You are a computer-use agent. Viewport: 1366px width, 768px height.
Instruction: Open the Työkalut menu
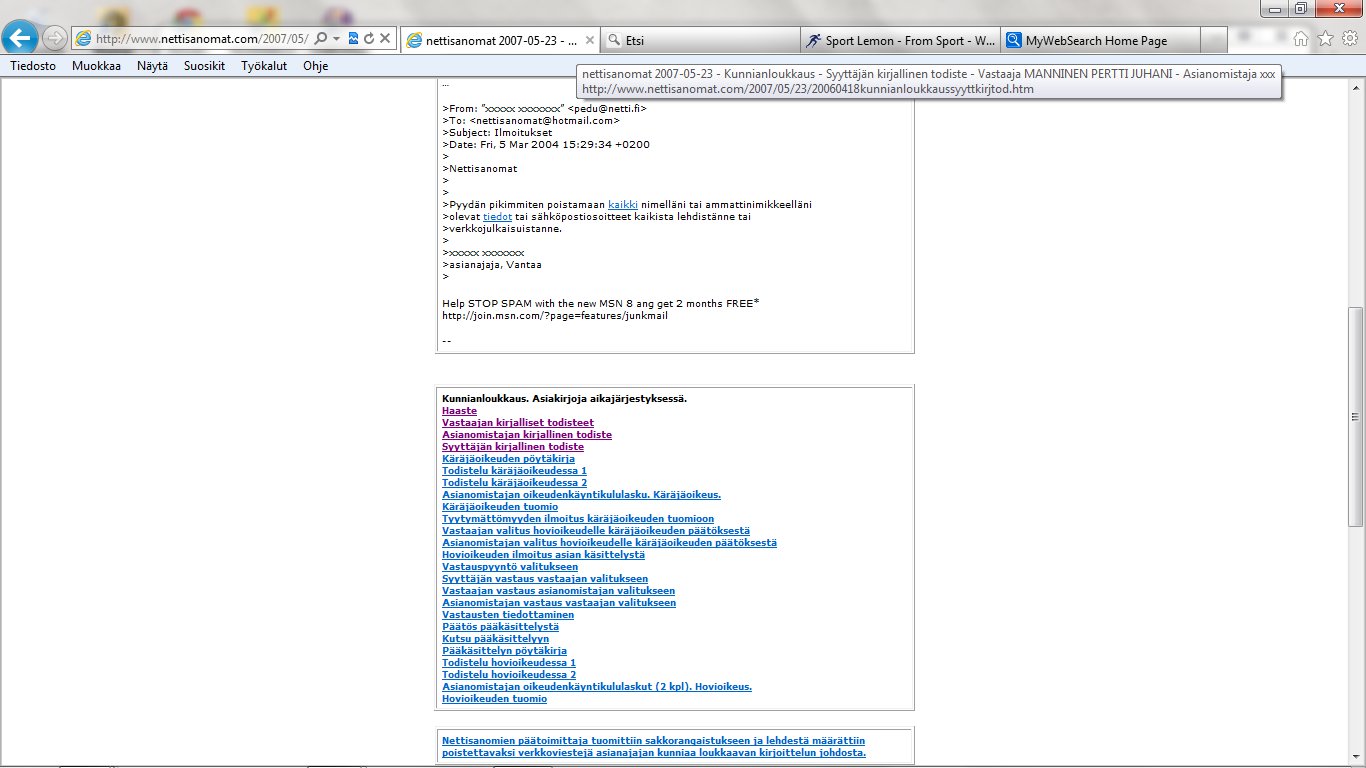[264, 66]
